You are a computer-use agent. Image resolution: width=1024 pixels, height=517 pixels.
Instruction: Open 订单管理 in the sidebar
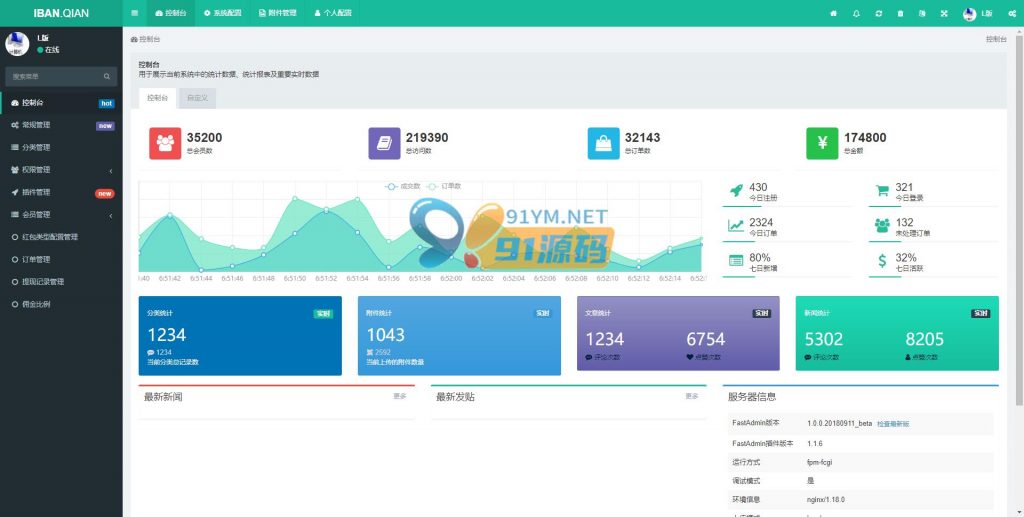pyautogui.click(x=61, y=259)
